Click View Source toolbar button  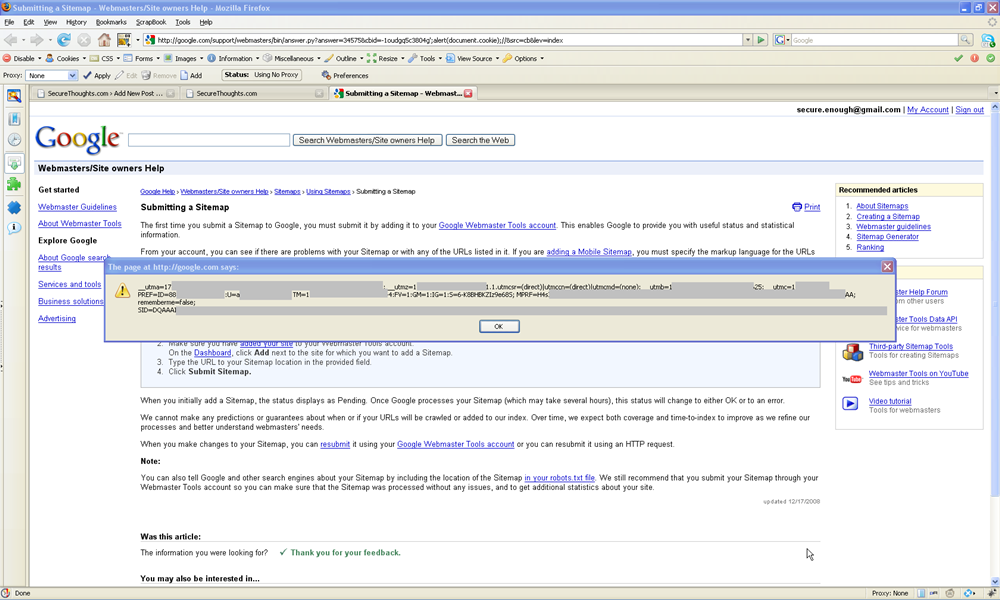coord(472,58)
